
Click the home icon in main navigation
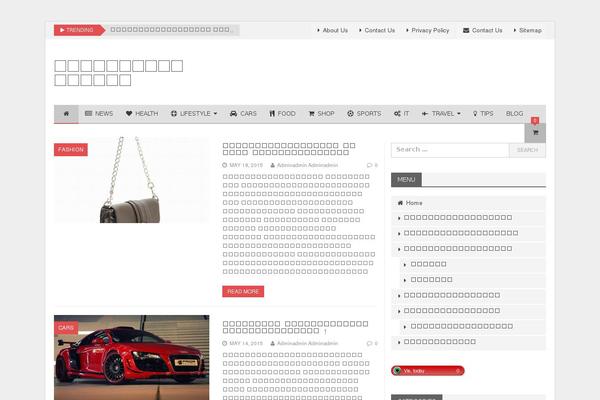click(x=66, y=114)
